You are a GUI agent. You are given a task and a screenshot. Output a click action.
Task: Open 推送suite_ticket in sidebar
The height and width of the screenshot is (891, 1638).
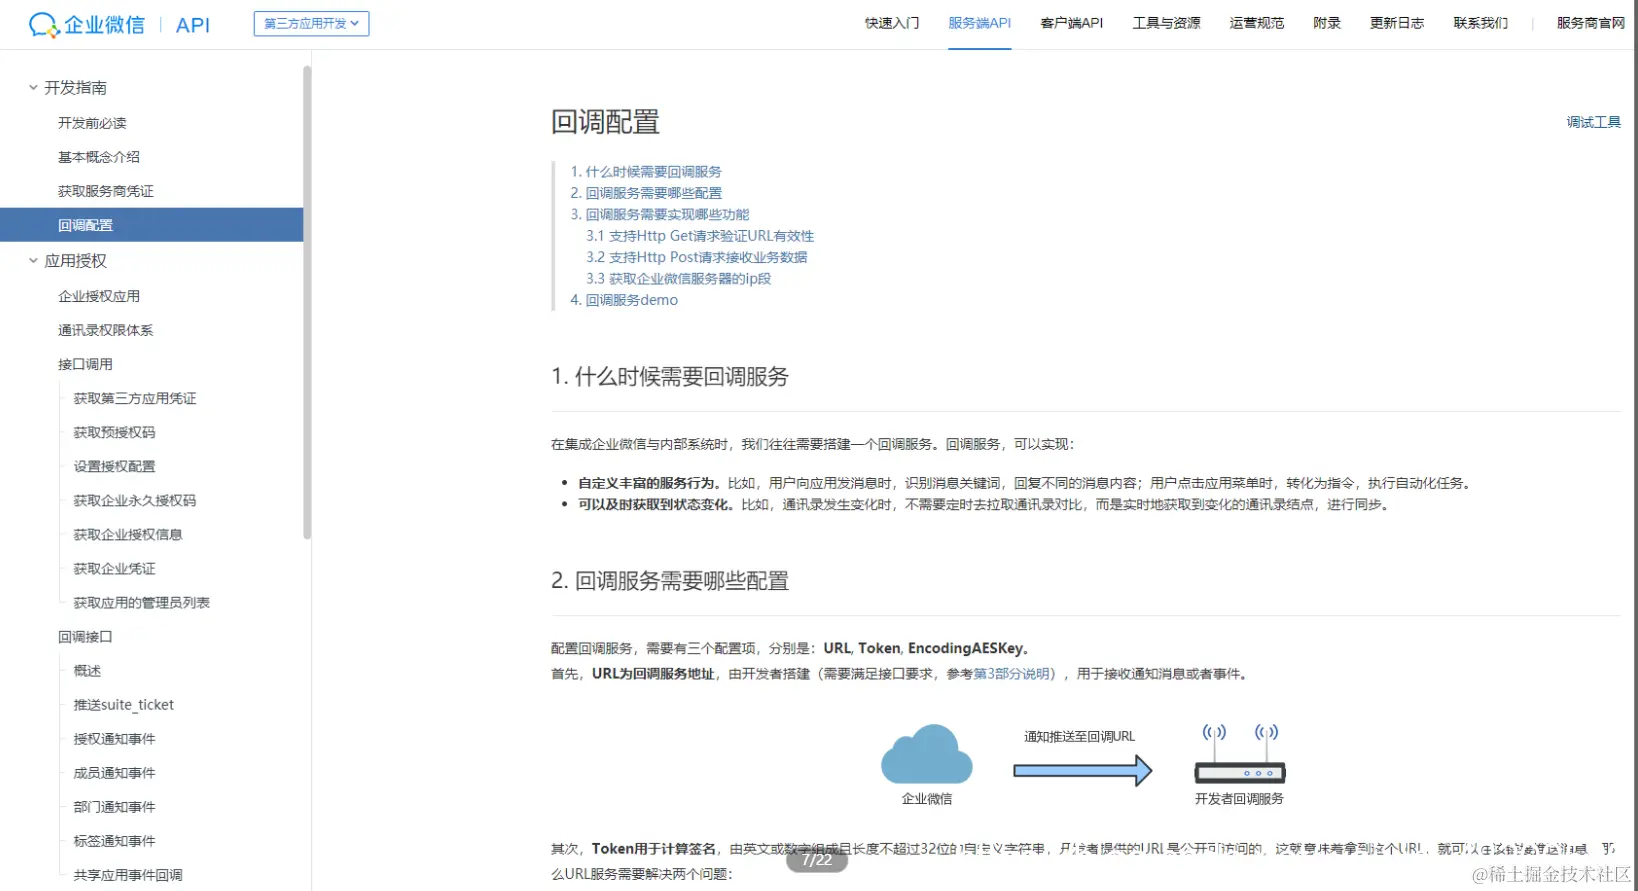pos(124,704)
